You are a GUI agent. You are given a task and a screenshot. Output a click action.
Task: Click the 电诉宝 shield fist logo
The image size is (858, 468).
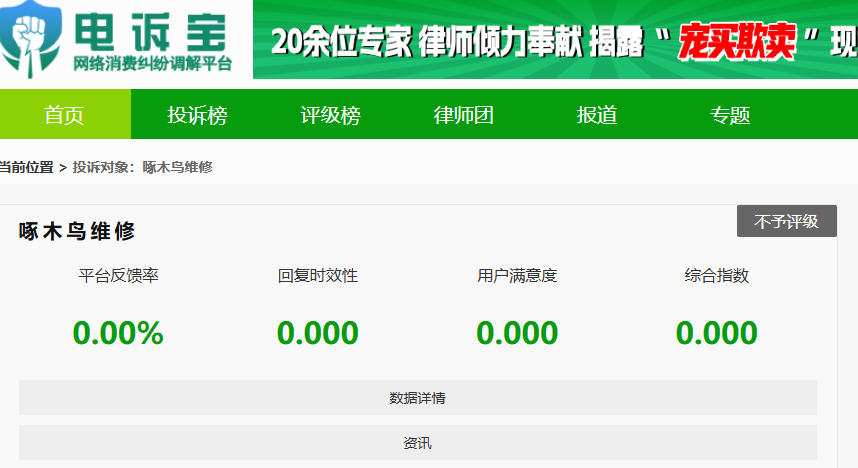pyautogui.click(x=30, y=39)
